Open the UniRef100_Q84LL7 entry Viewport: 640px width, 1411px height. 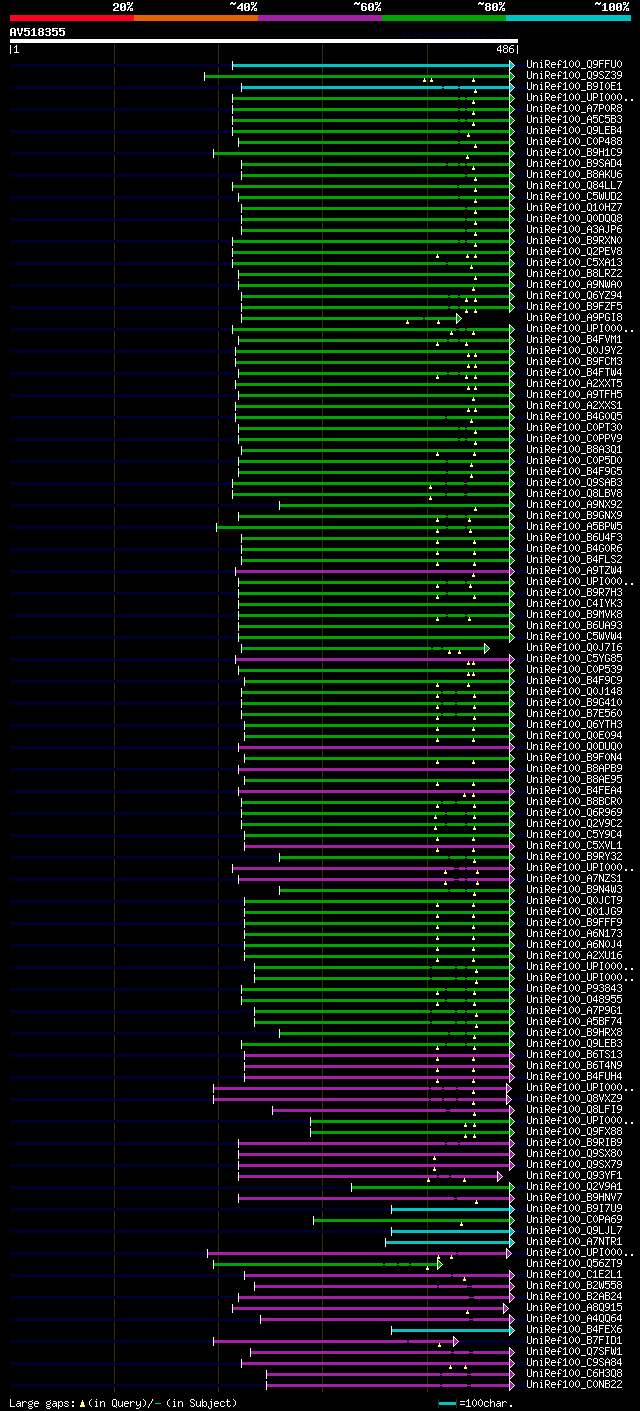(574, 186)
